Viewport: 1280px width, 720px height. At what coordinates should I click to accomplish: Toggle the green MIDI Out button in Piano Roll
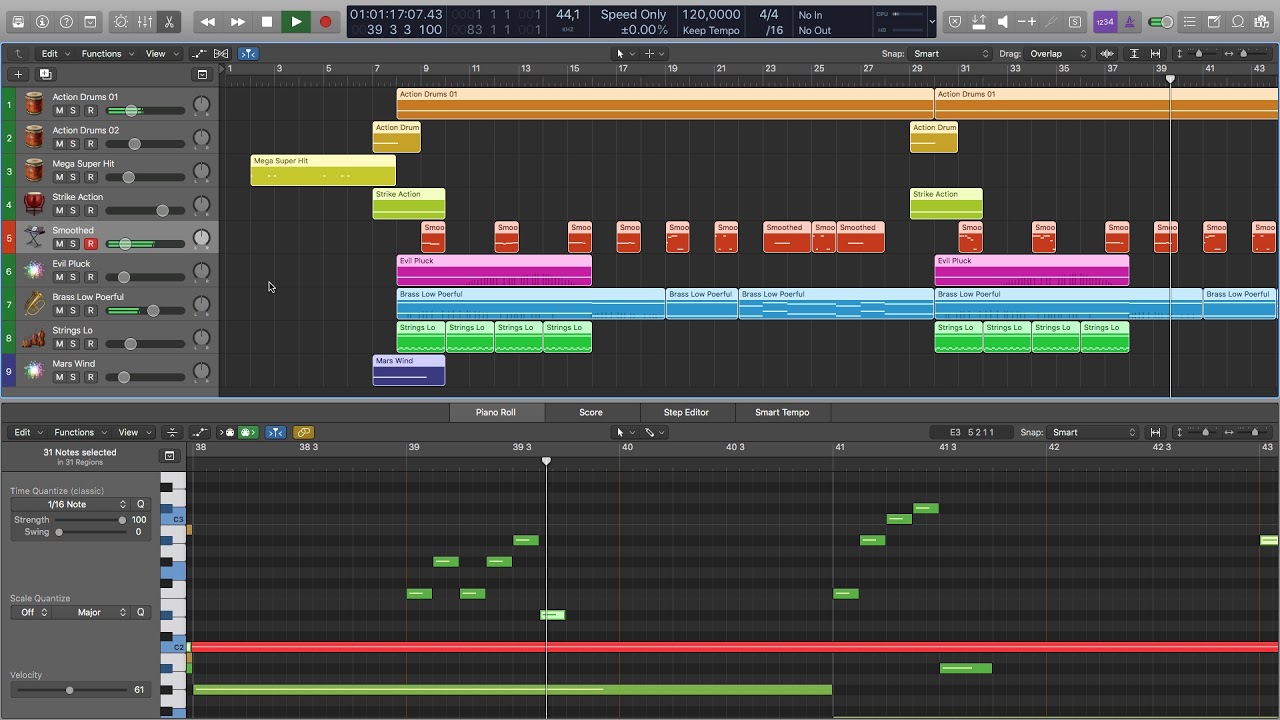click(x=248, y=432)
